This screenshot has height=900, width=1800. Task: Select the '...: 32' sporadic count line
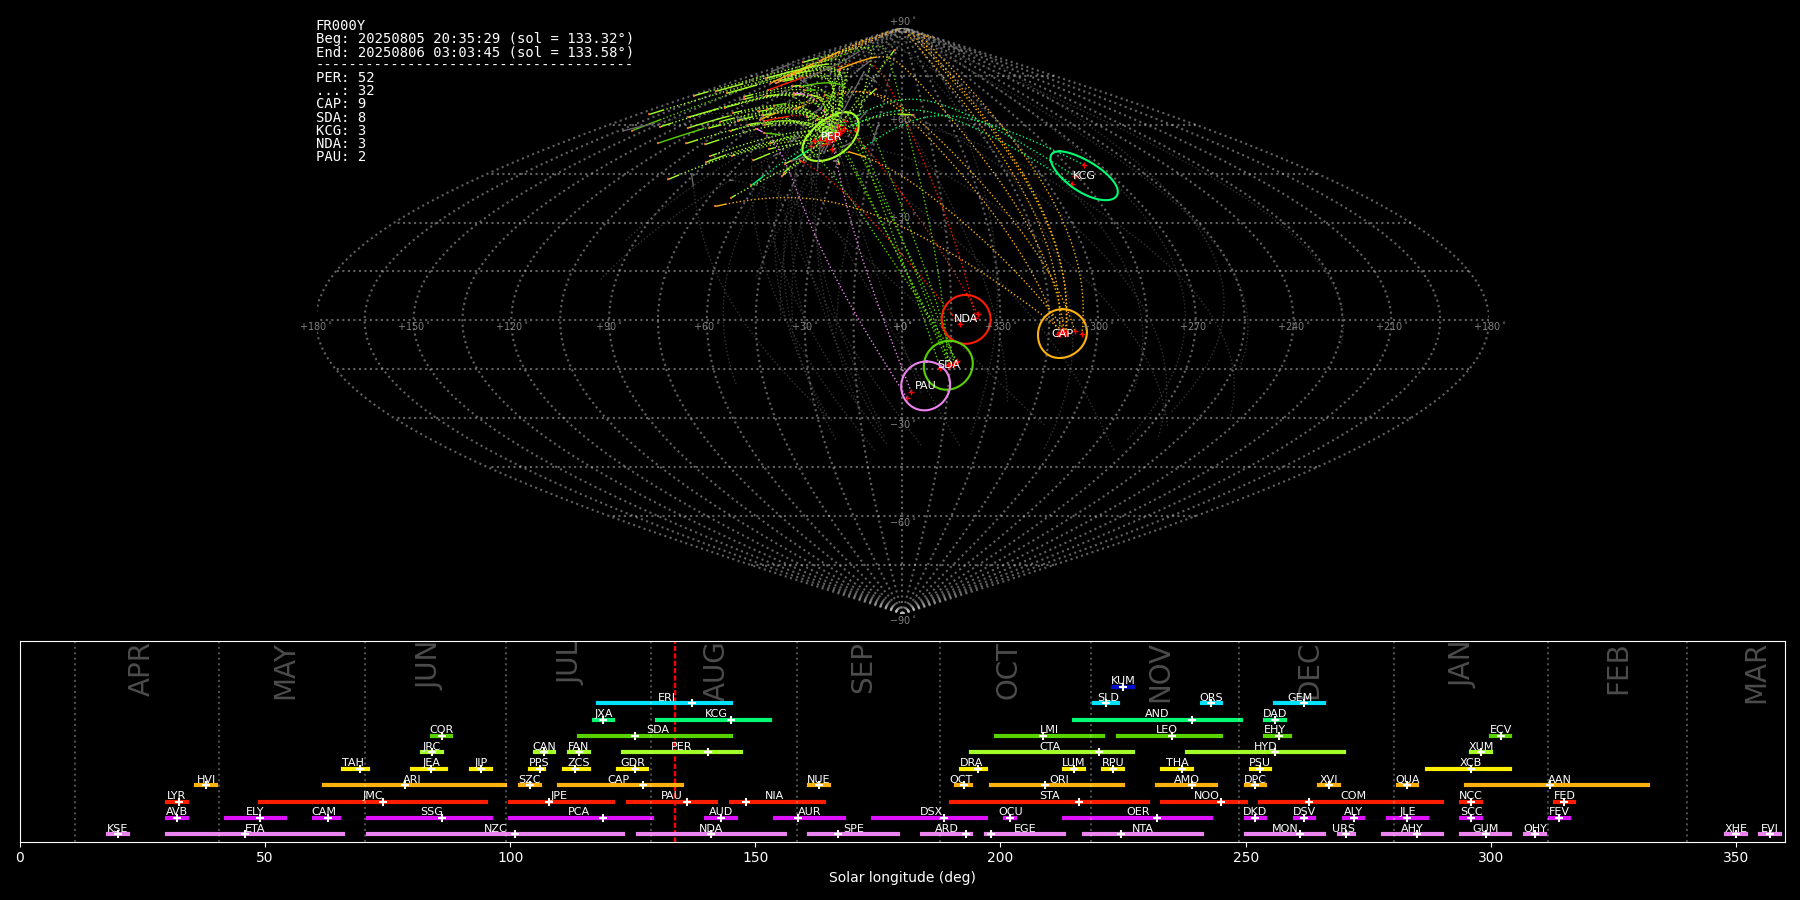pyautogui.click(x=345, y=90)
